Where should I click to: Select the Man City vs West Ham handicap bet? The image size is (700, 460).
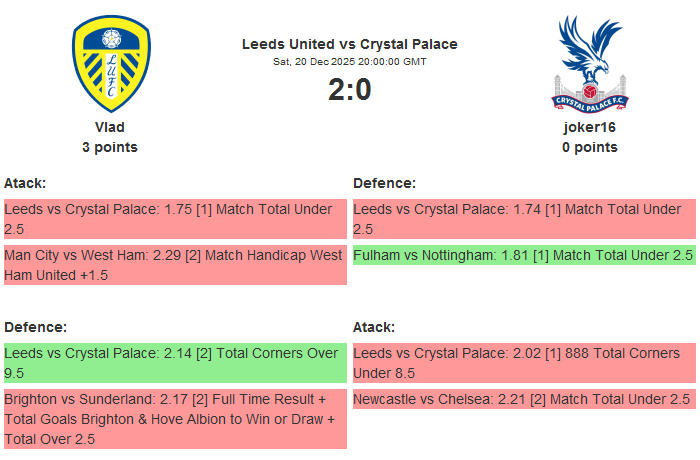175,265
